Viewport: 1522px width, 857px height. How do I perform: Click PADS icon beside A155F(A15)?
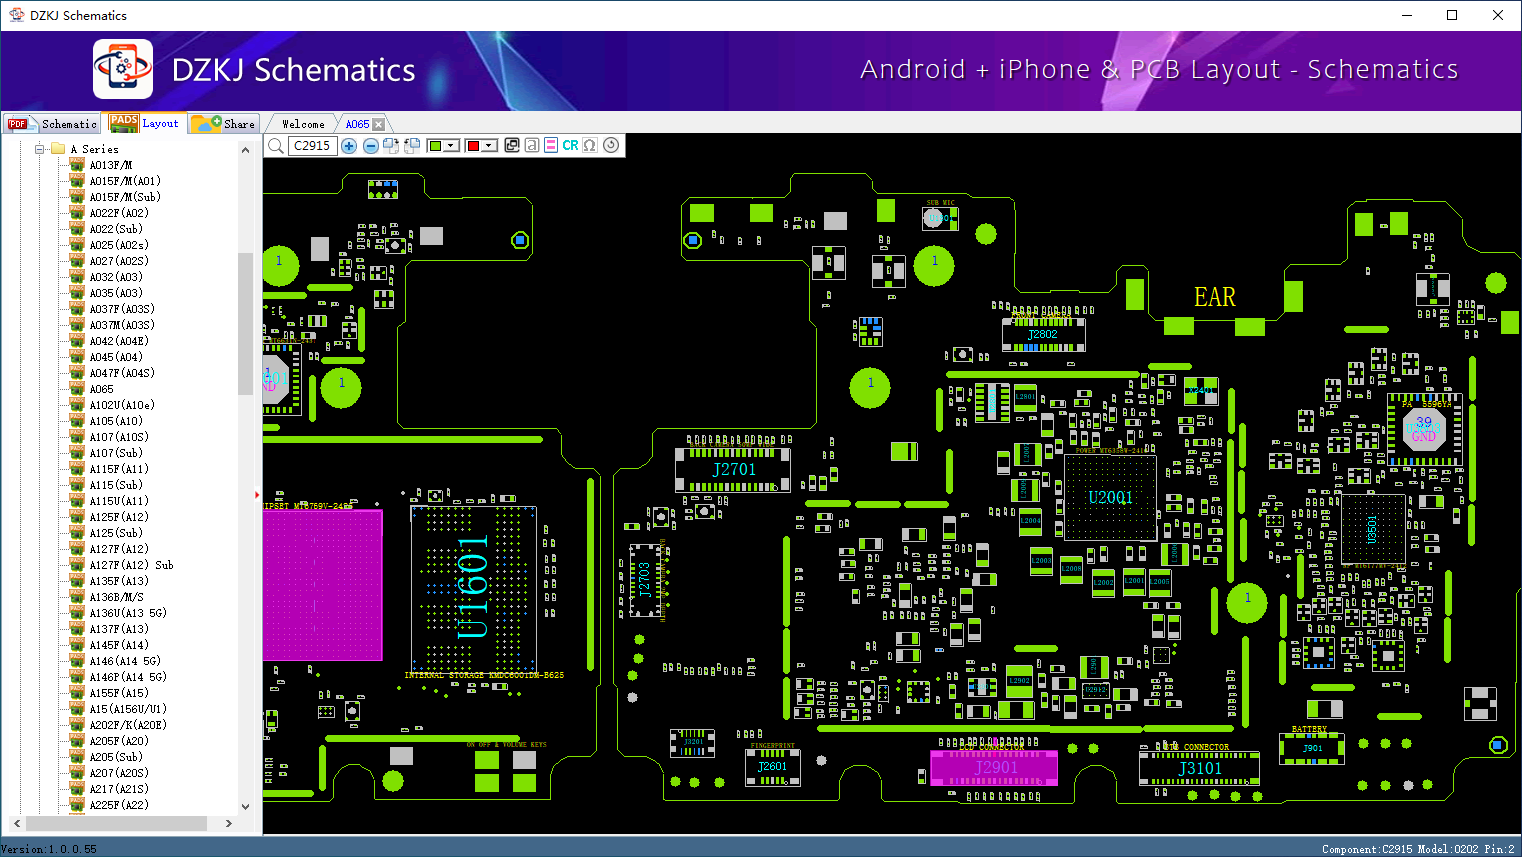point(77,693)
